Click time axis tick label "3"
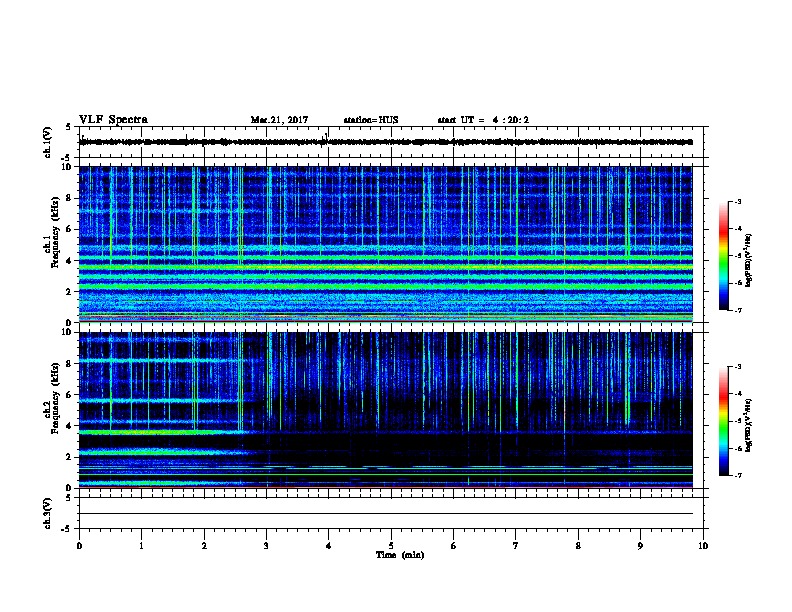This screenshot has width=792, height=612. tap(266, 546)
